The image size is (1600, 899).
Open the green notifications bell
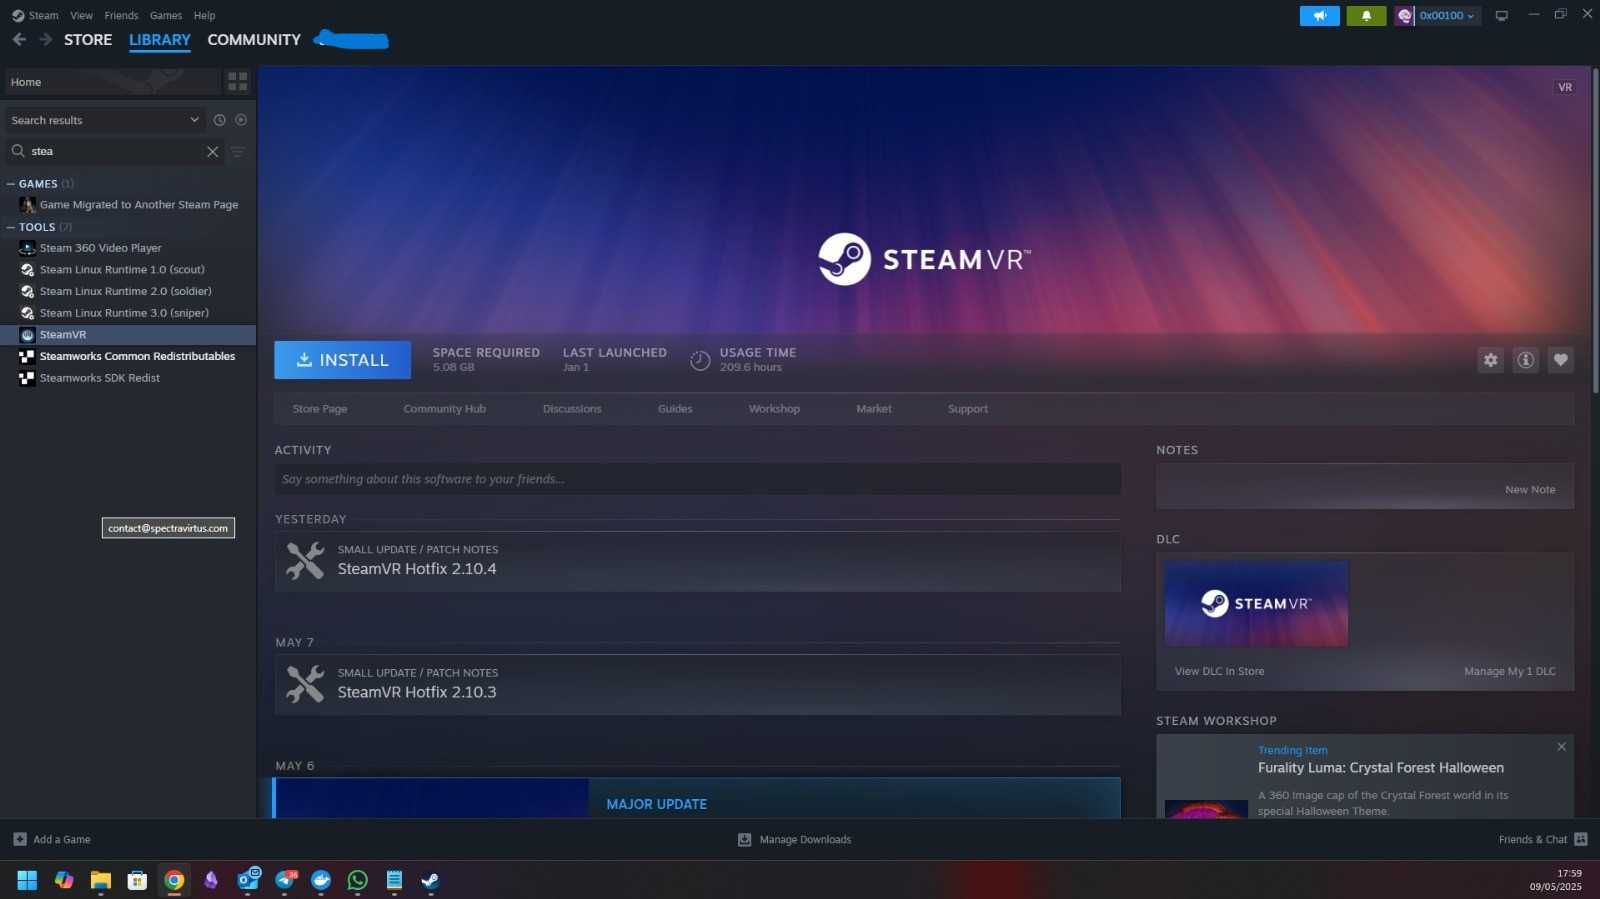[x=1366, y=16]
